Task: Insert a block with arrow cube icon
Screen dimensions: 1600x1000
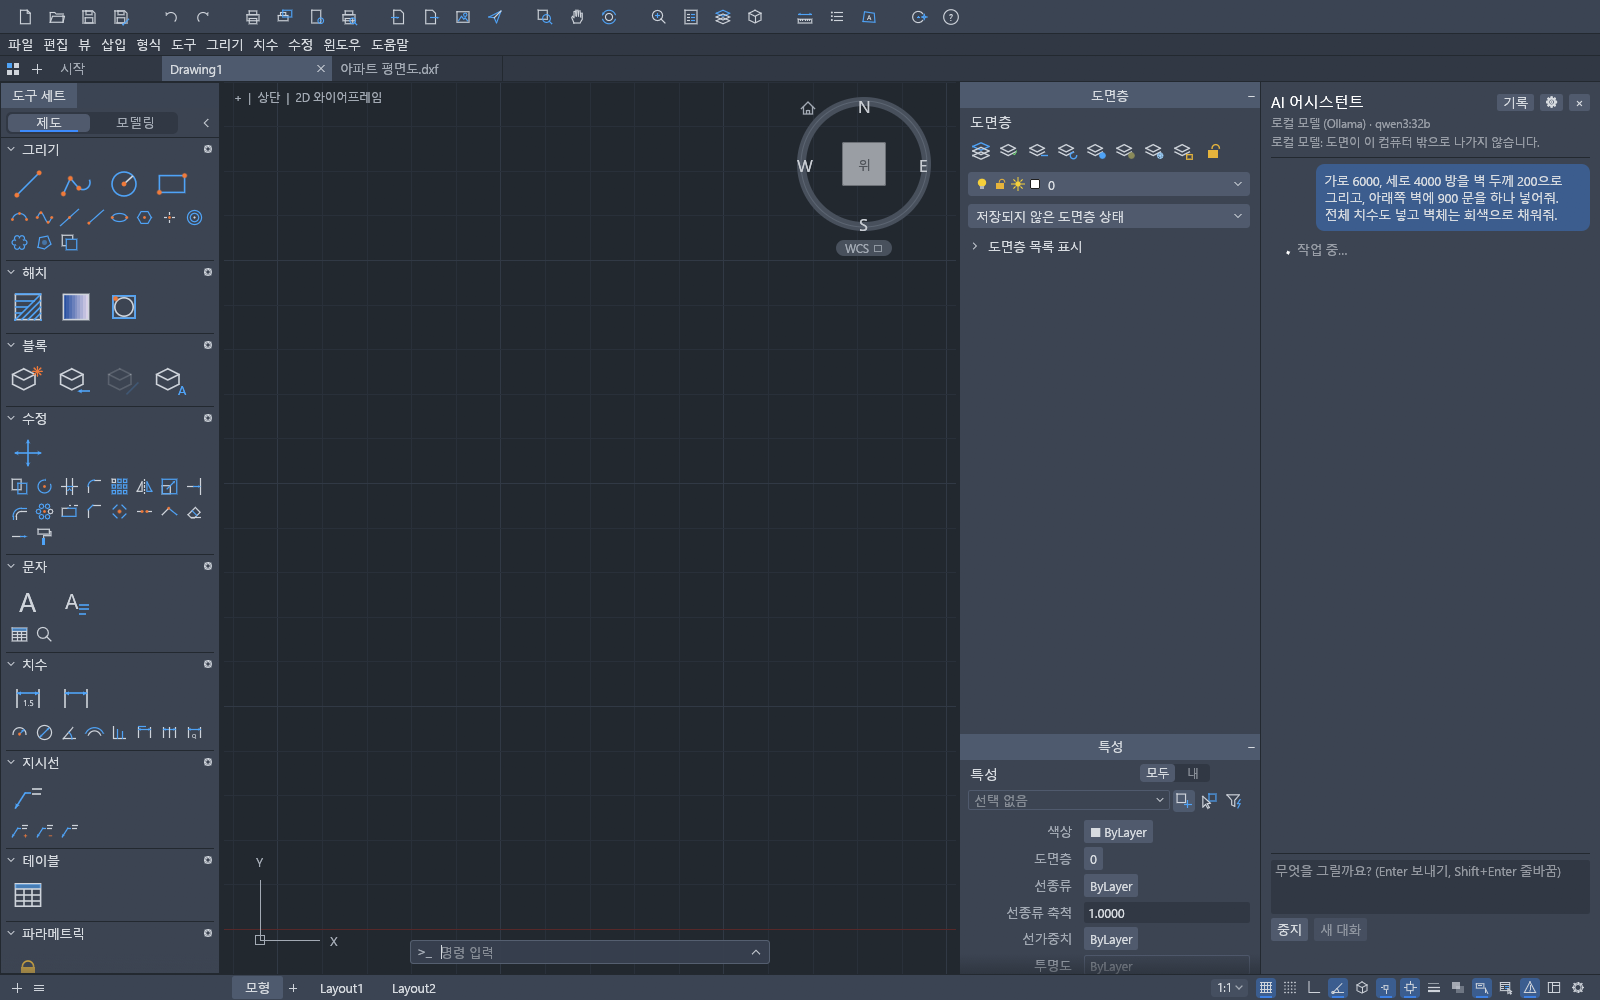Action: pyautogui.click(x=75, y=380)
